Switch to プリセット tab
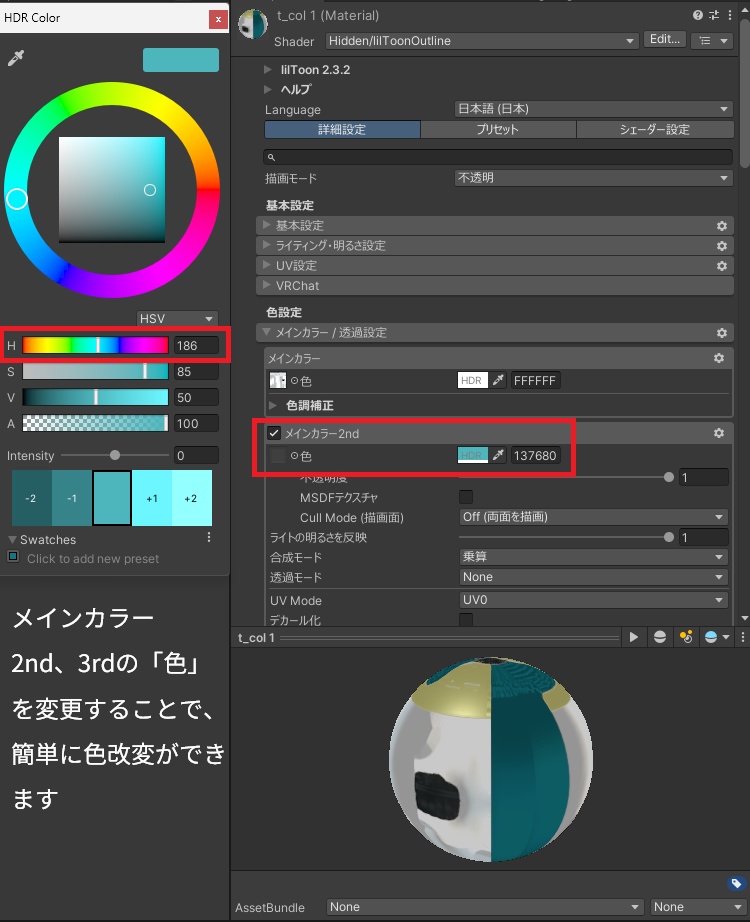This screenshot has height=922, width=750. (x=498, y=129)
